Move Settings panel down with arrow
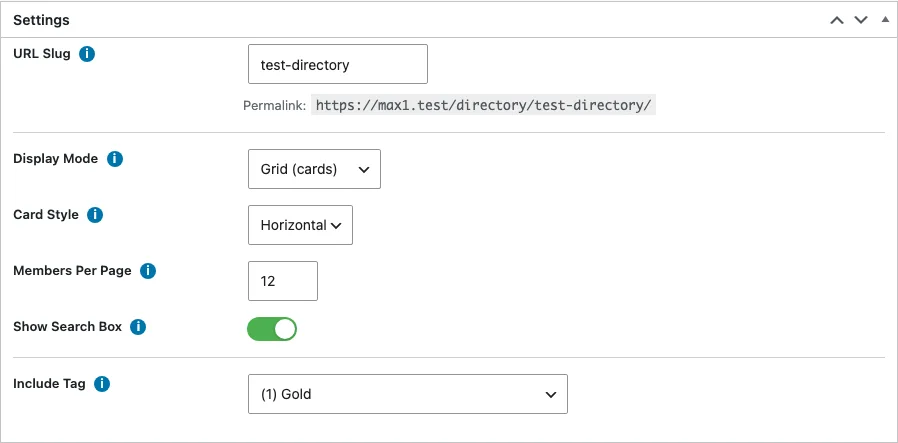The width and height of the screenshot is (898, 443). [861, 20]
